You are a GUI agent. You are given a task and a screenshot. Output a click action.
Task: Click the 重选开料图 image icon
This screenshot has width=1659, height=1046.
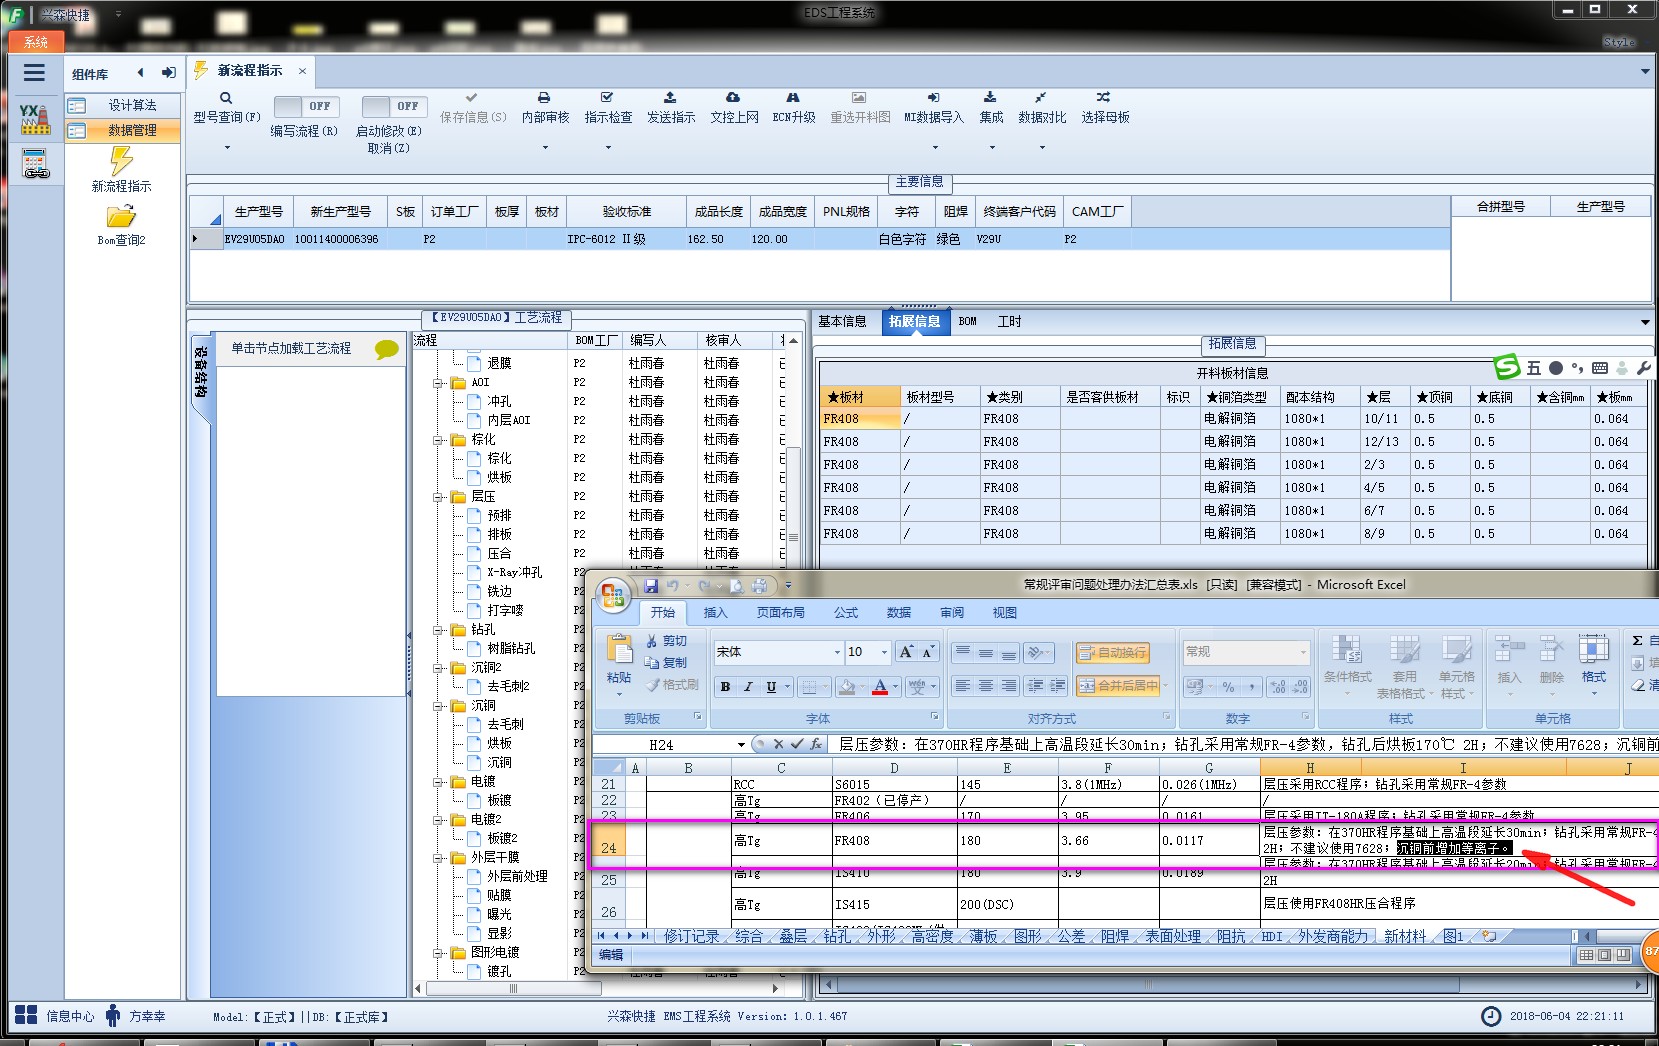pyautogui.click(x=859, y=98)
